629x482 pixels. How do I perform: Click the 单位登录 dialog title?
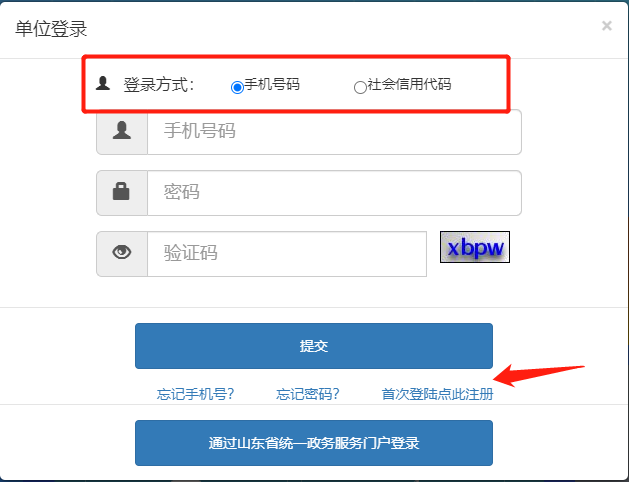point(51,29)
